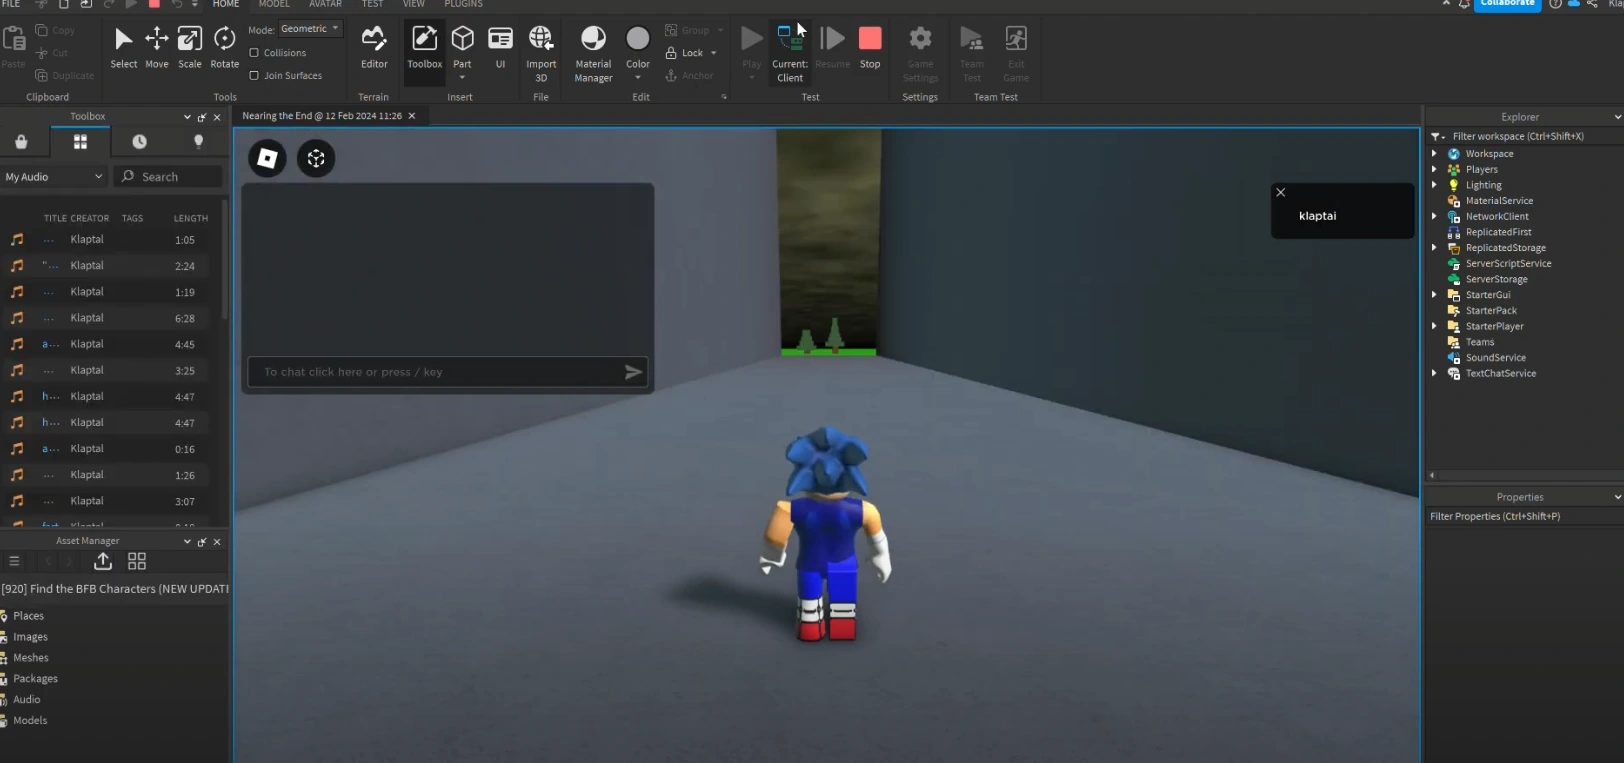Click the round icon beside Roblox menu button
The height and width of the screenshot is (763, 1624).
(316, 158)
